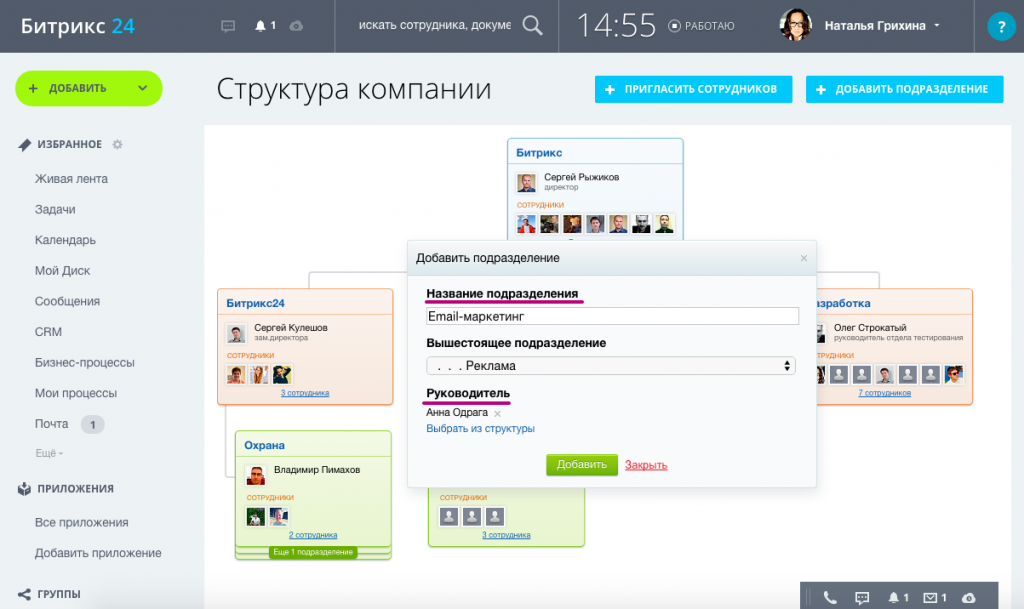The image size is (1024, 609).
Task: Click the cloud icon in top header
Action: coord(296,26)
